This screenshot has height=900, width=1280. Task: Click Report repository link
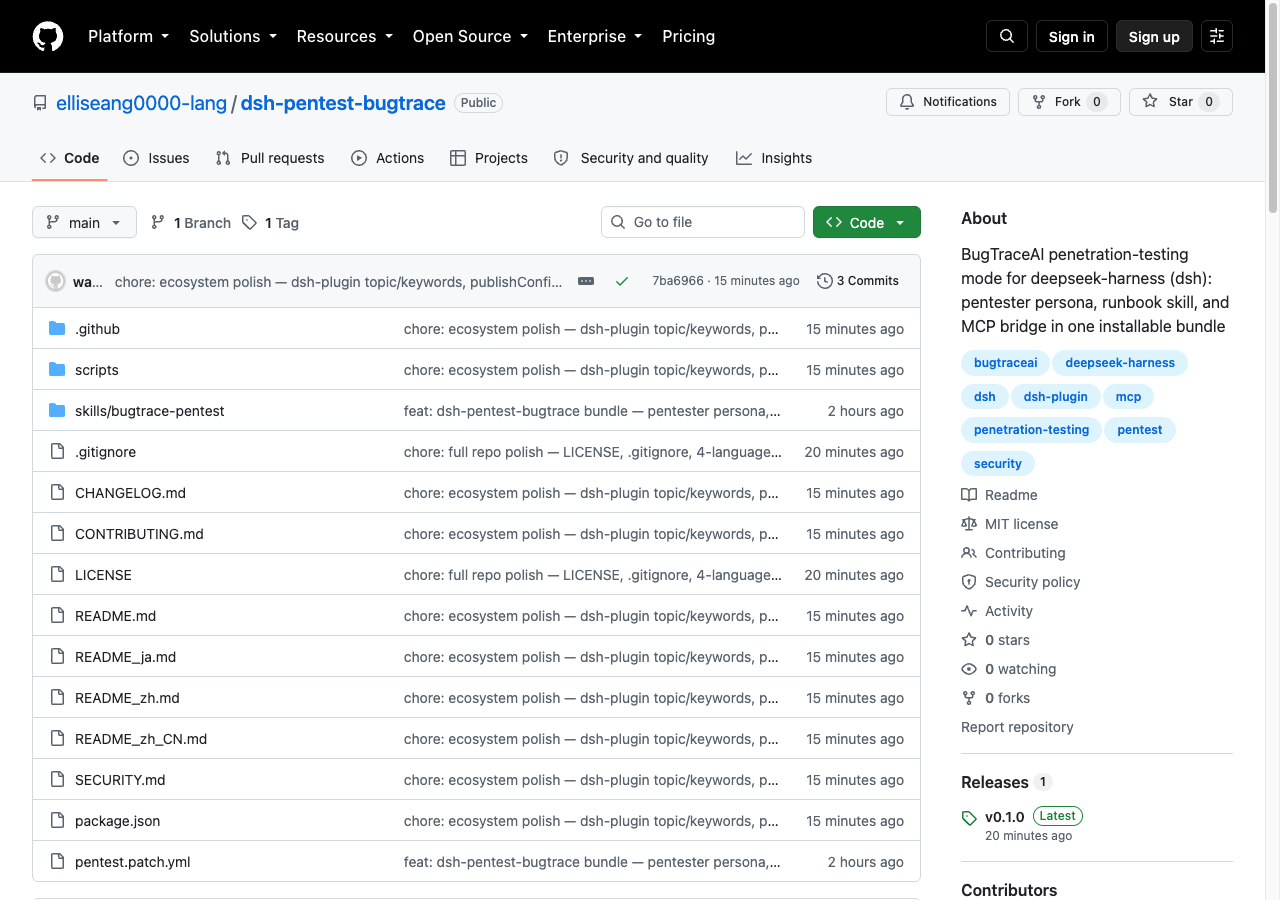1017,727
